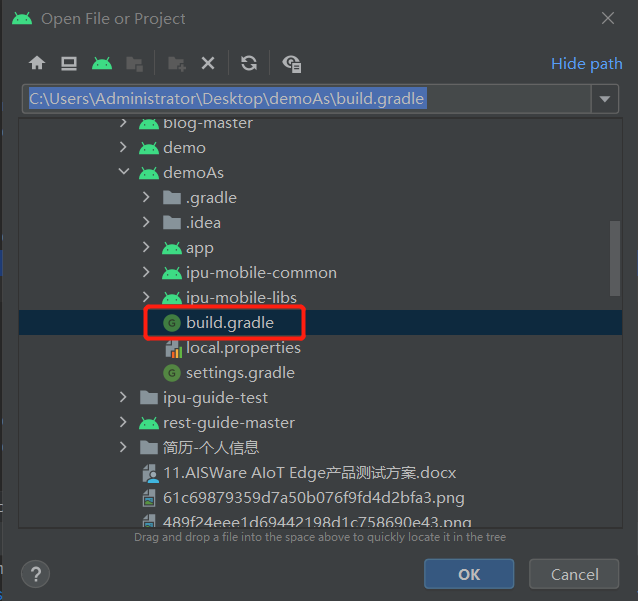Click the Android project directory toolbar icon
This screenshot has height=601, width=638.
(101, 63)
